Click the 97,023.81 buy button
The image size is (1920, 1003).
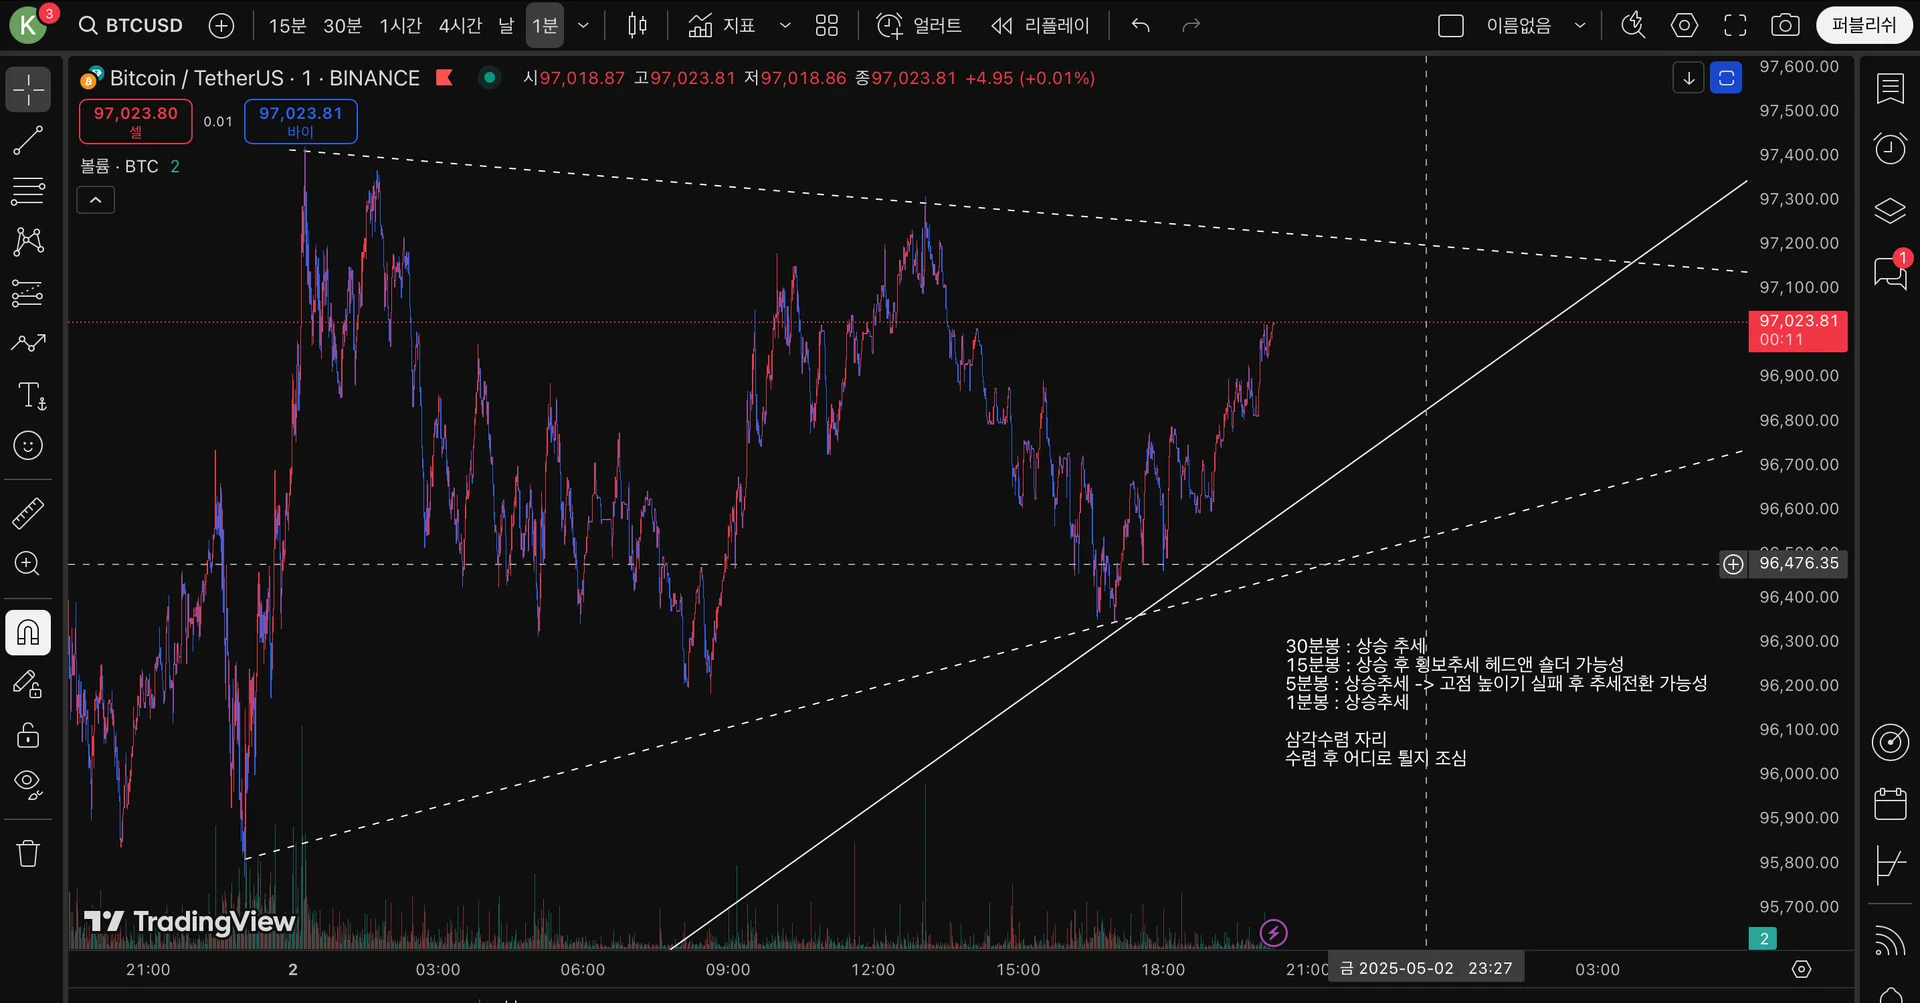coord(301,121)
